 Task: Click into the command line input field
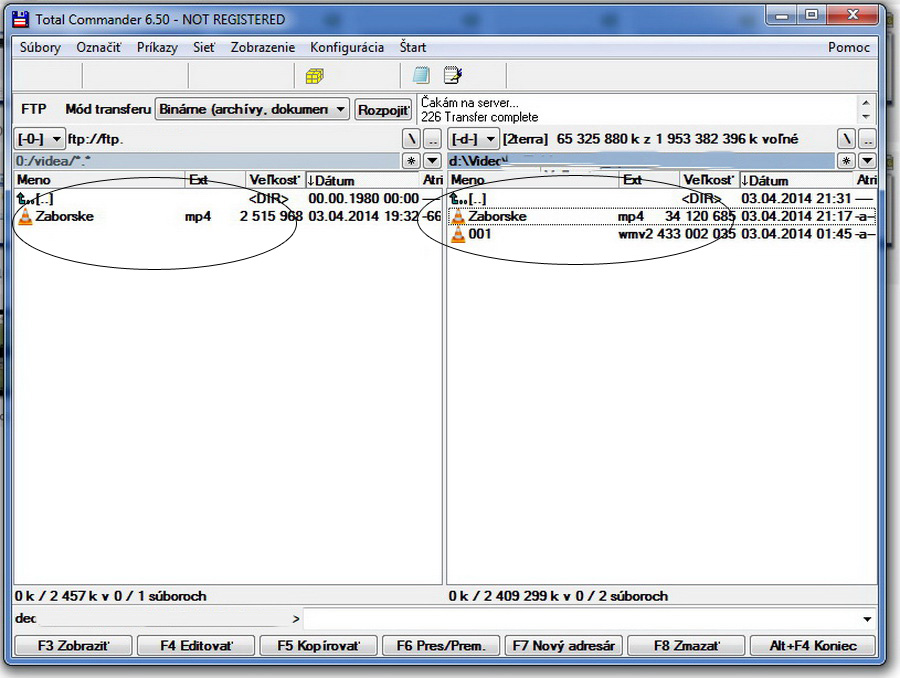click(581, 619)
